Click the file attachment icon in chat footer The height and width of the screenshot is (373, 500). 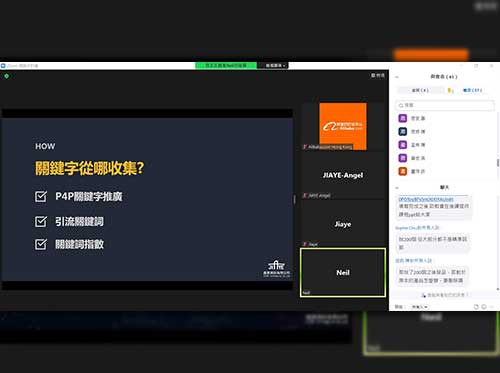point(476,307)
